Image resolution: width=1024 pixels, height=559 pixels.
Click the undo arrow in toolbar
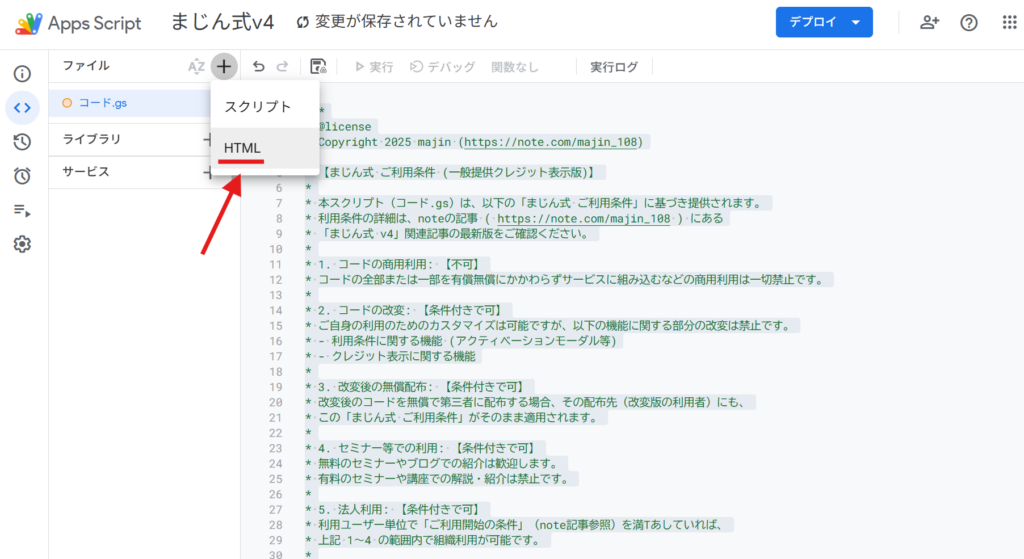tap(259, 67)
